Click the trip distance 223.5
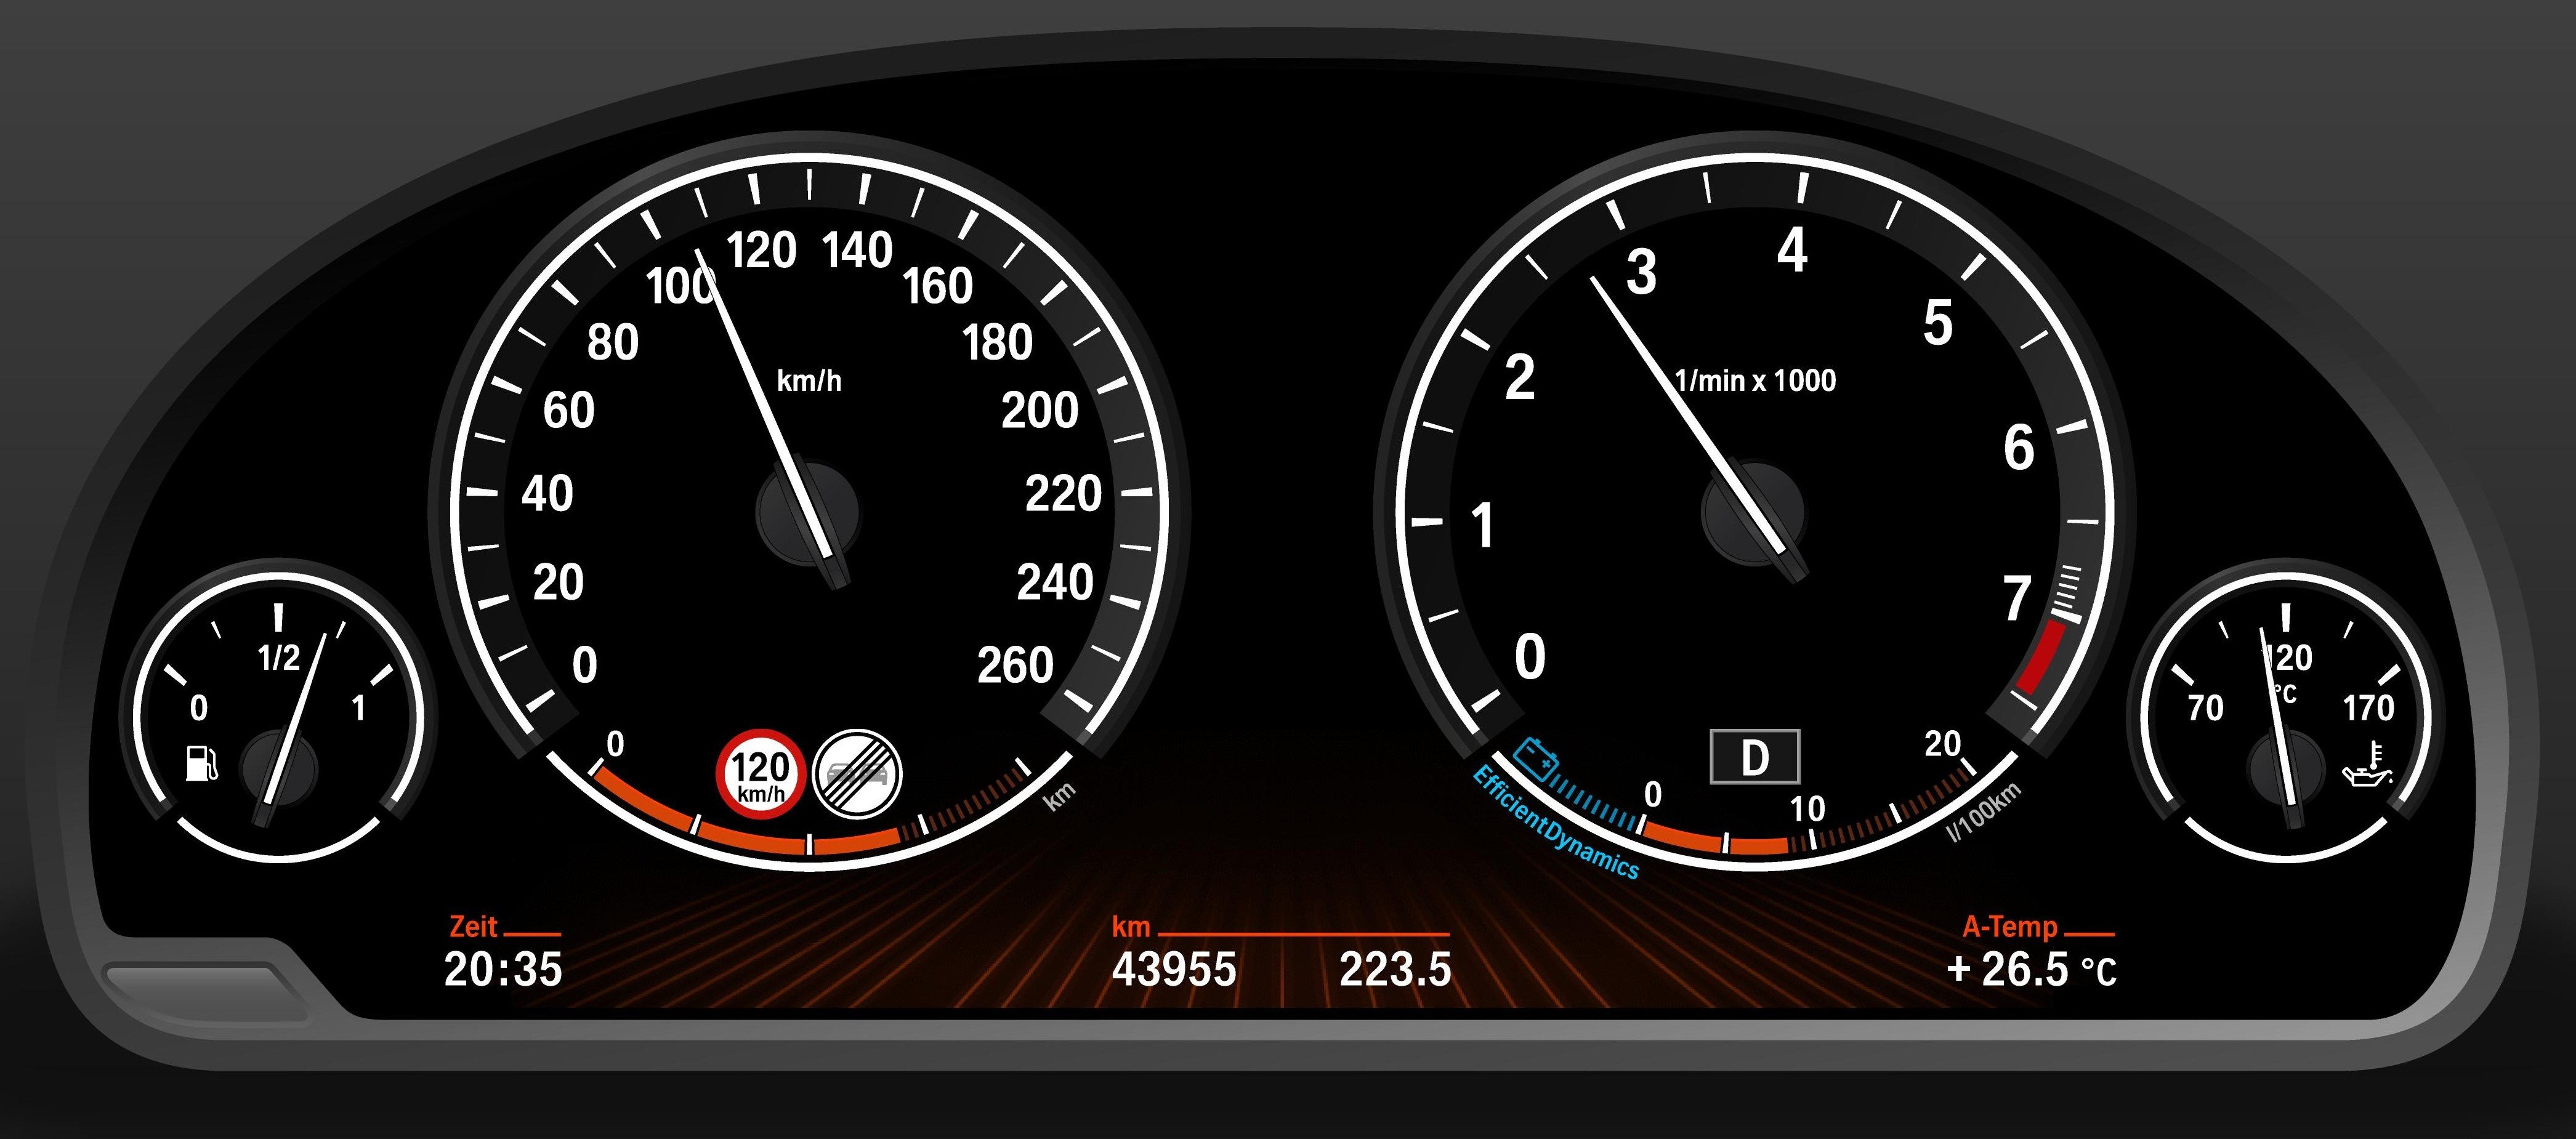This screenshot has height=1139, width=2576. pyautogui.click(x=1395, y=969)
